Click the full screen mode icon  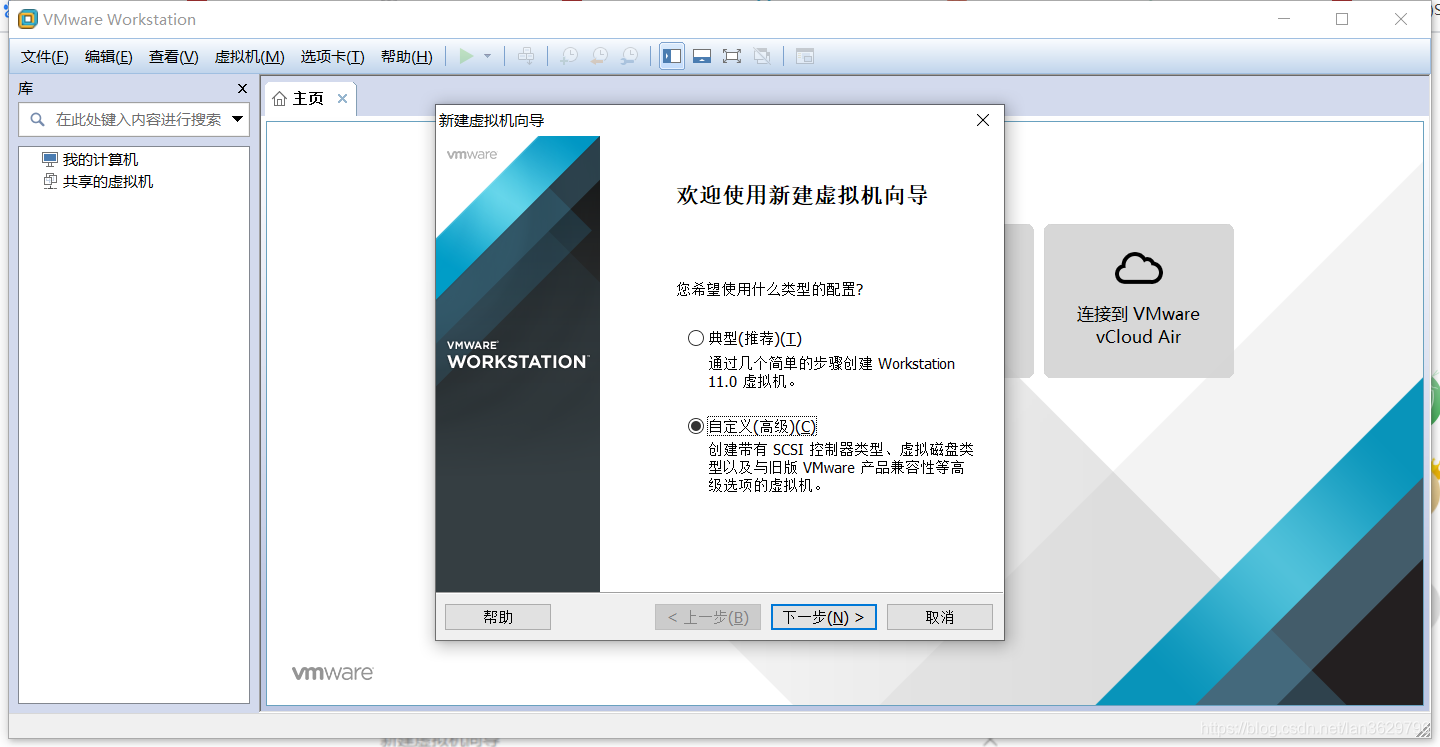(x=732, y=57)
